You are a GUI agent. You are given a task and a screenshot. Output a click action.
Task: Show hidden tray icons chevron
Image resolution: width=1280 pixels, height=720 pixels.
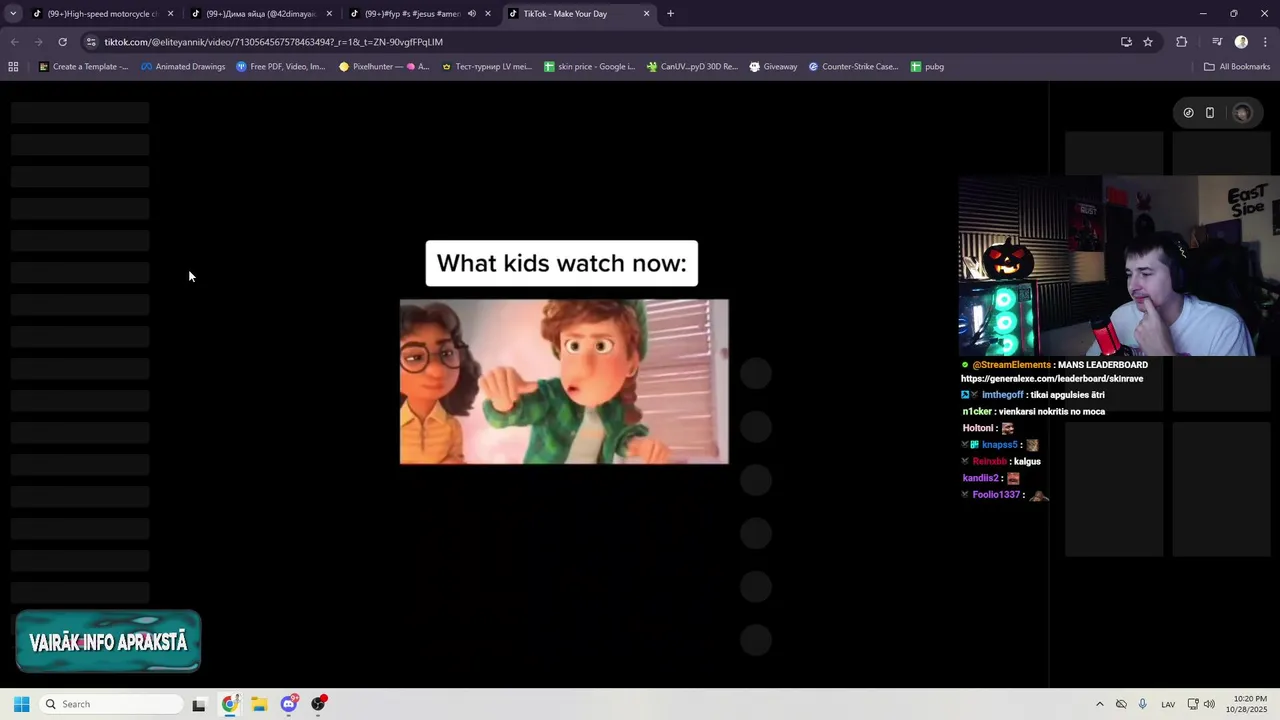(x=1100, y=704)
